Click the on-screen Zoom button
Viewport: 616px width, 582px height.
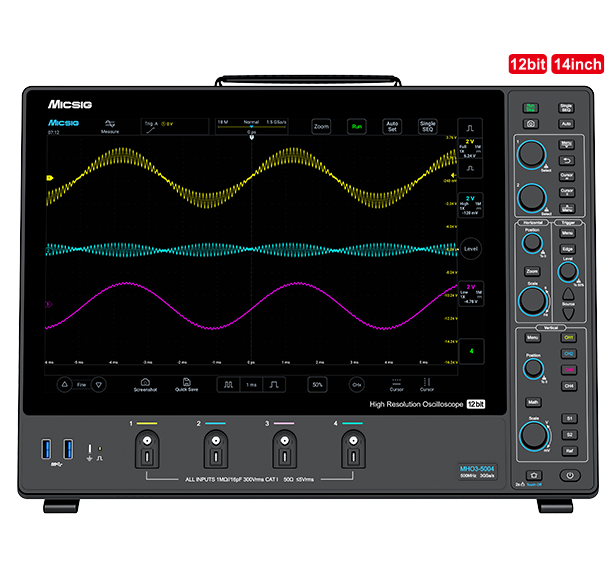point(321,127)
